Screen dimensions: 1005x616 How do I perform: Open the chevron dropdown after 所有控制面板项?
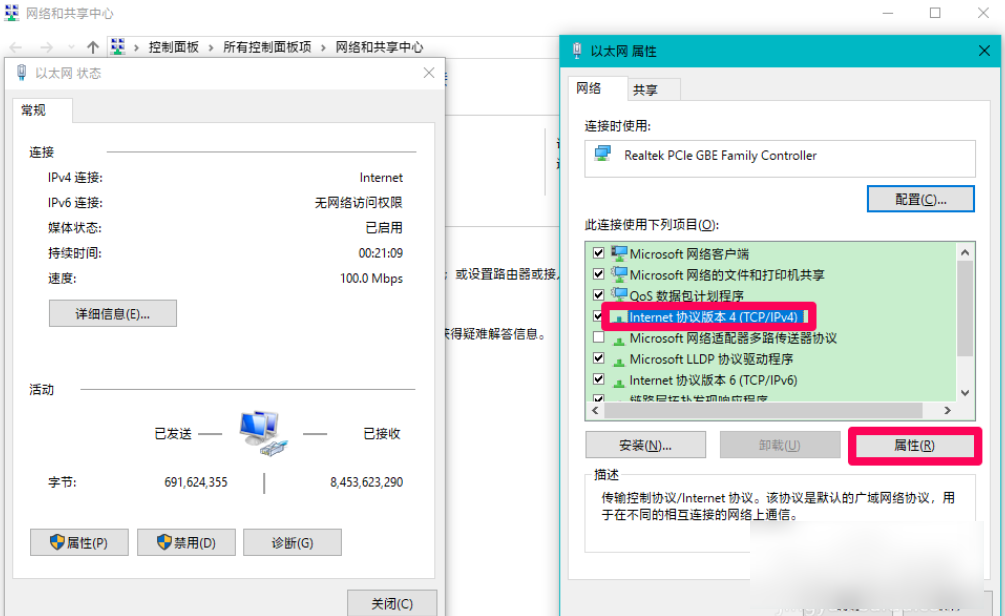click(x=322, y=46)
